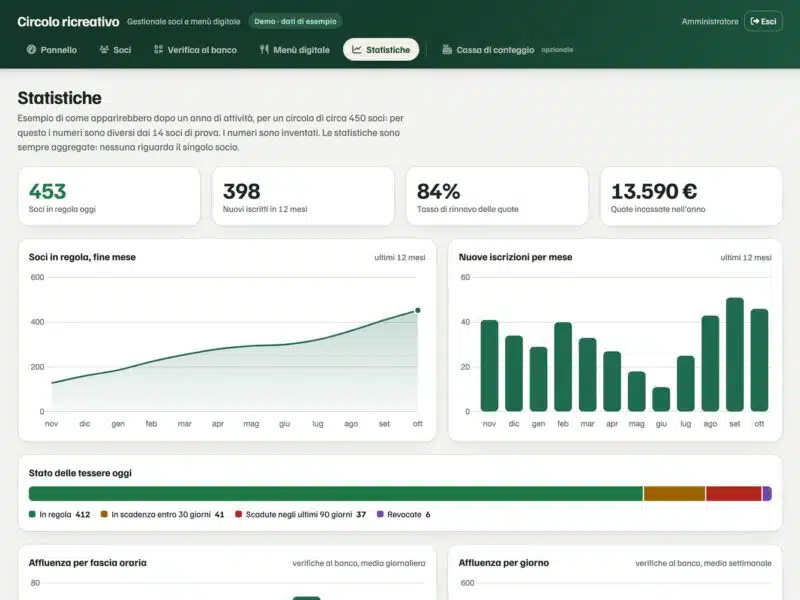The width and height of the screenshot is (800, 600).
Task: Click the ago bar in Nuove iscrizioni chart
Action: 710,363
